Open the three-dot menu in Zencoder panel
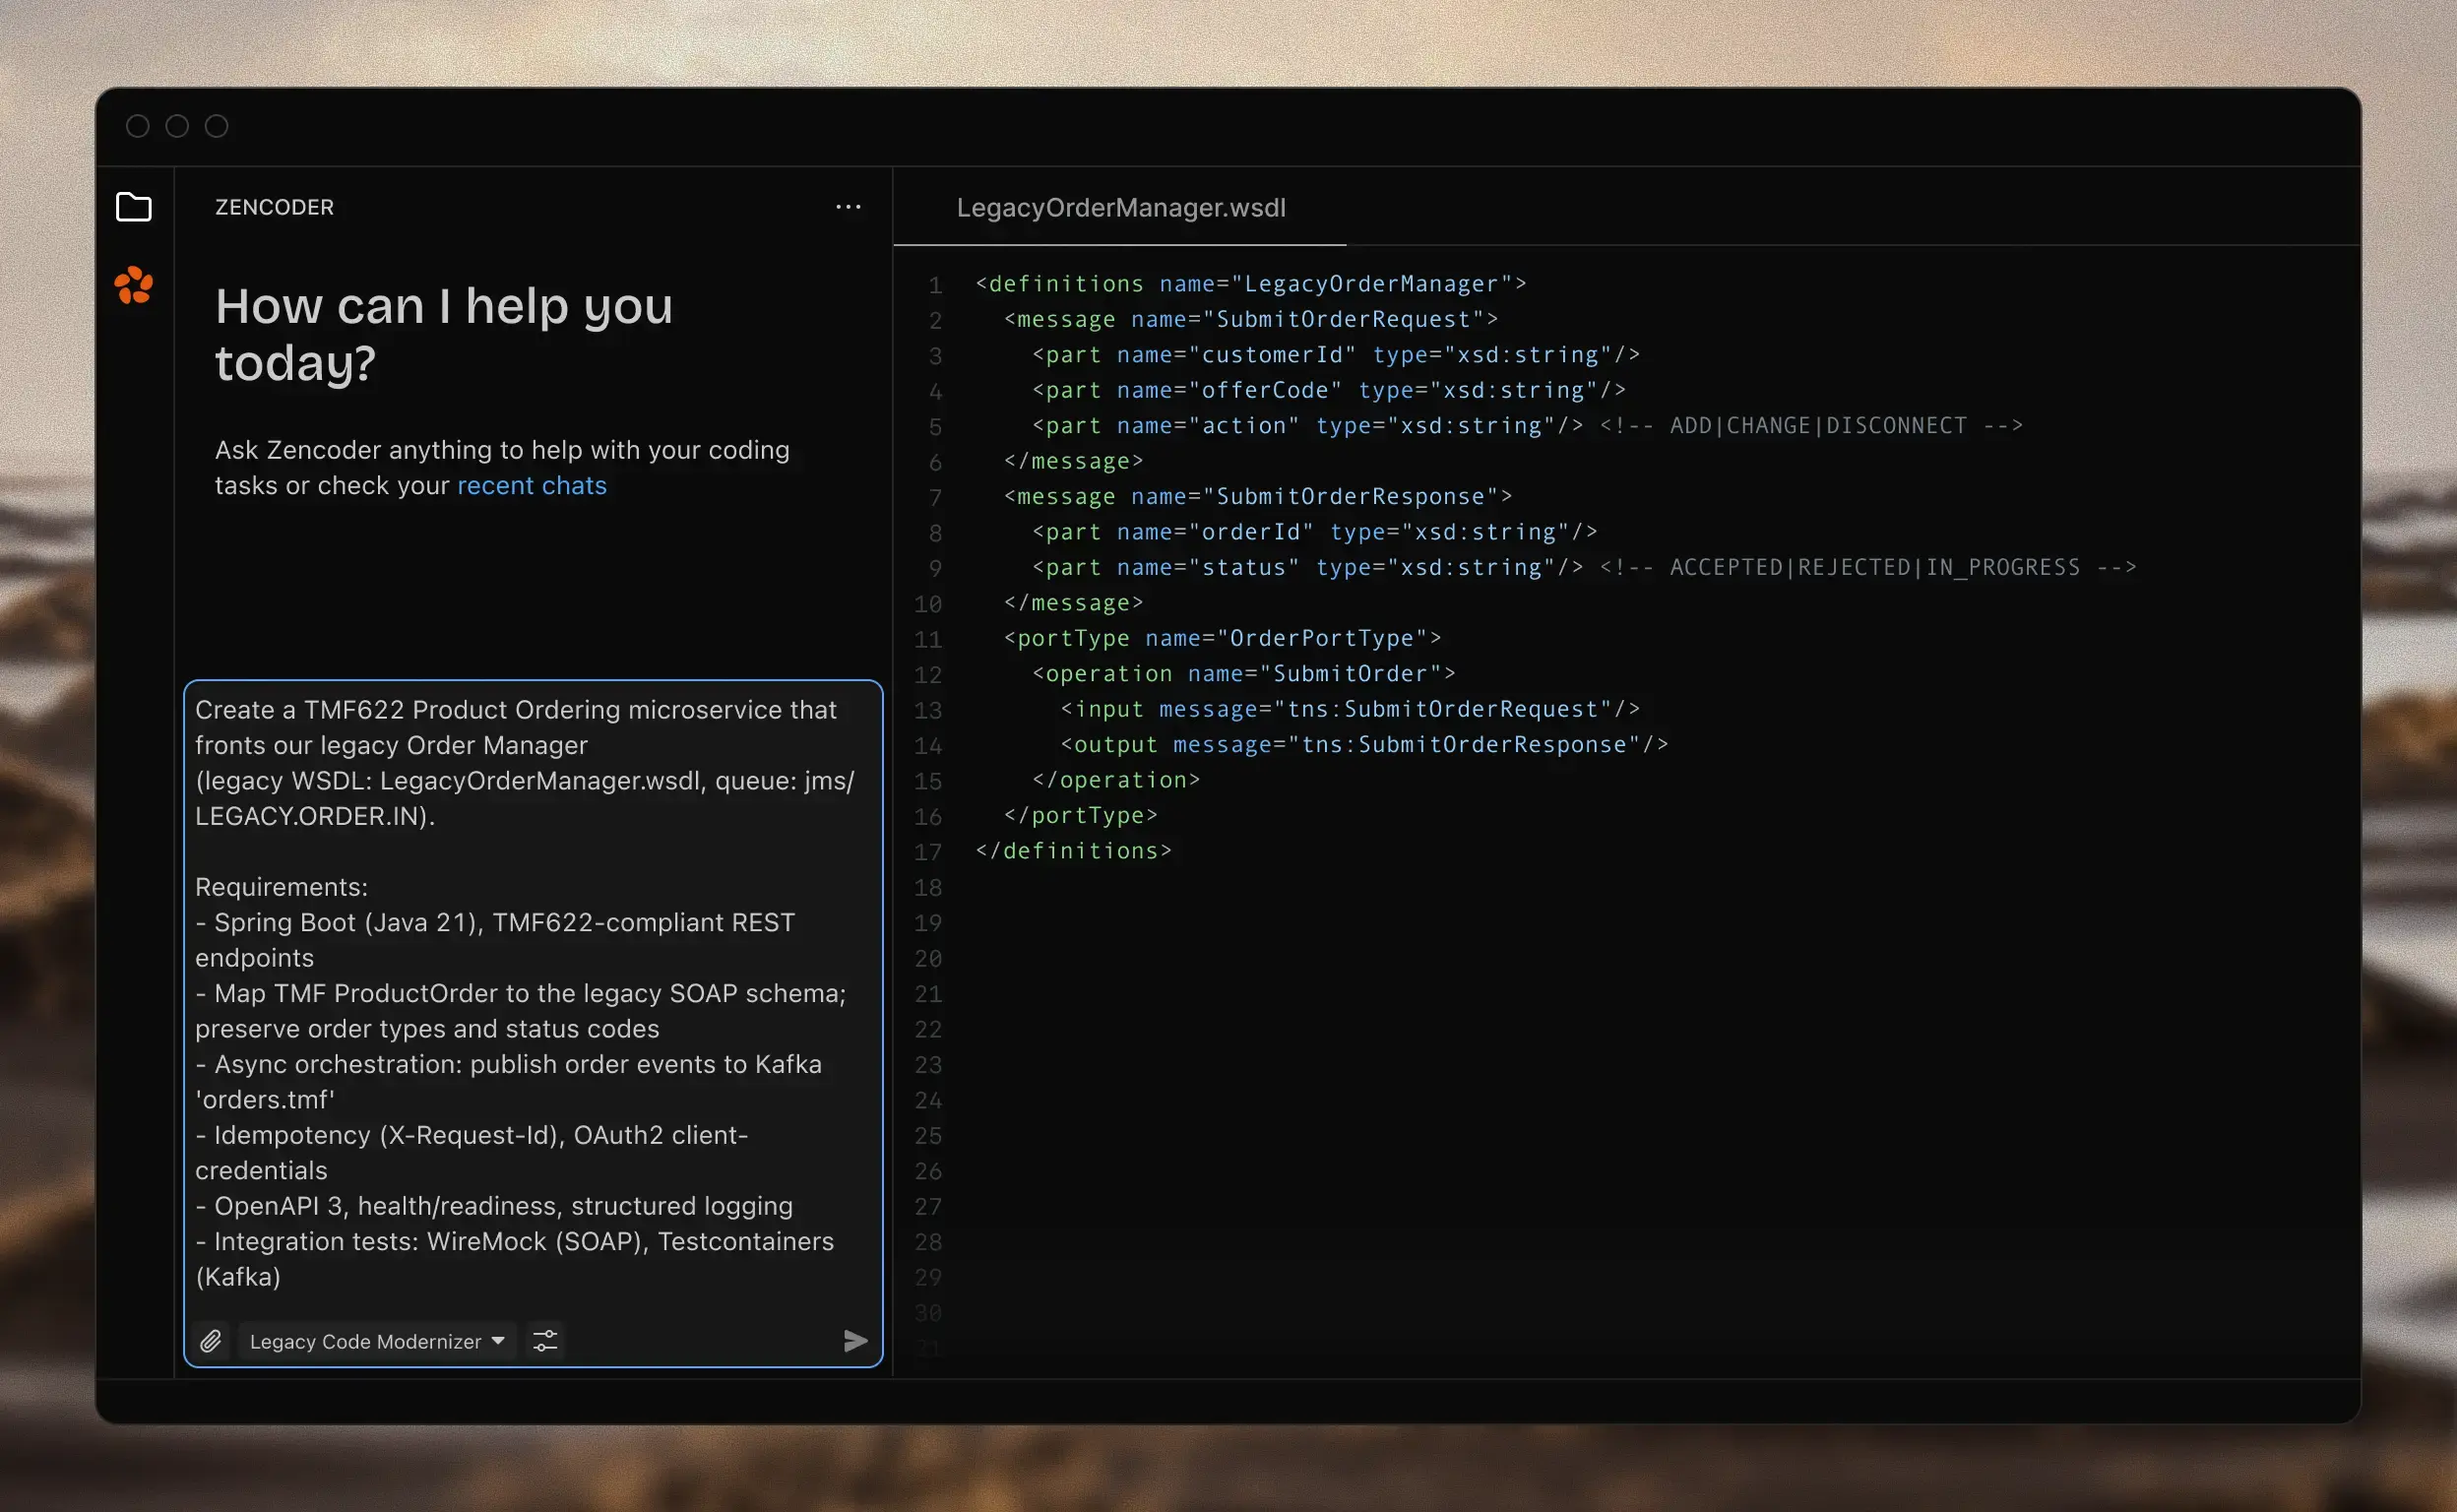 click(x=848, y=207)
